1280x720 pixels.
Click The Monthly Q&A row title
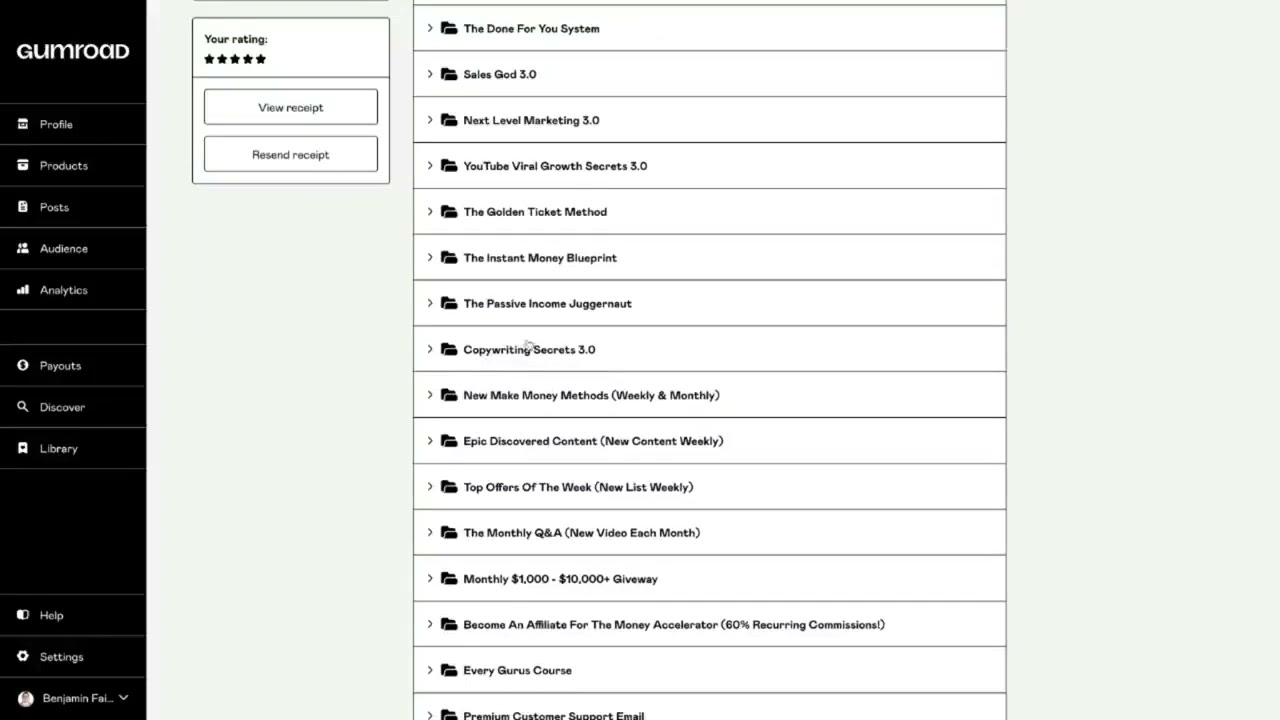tap(581, 533)
